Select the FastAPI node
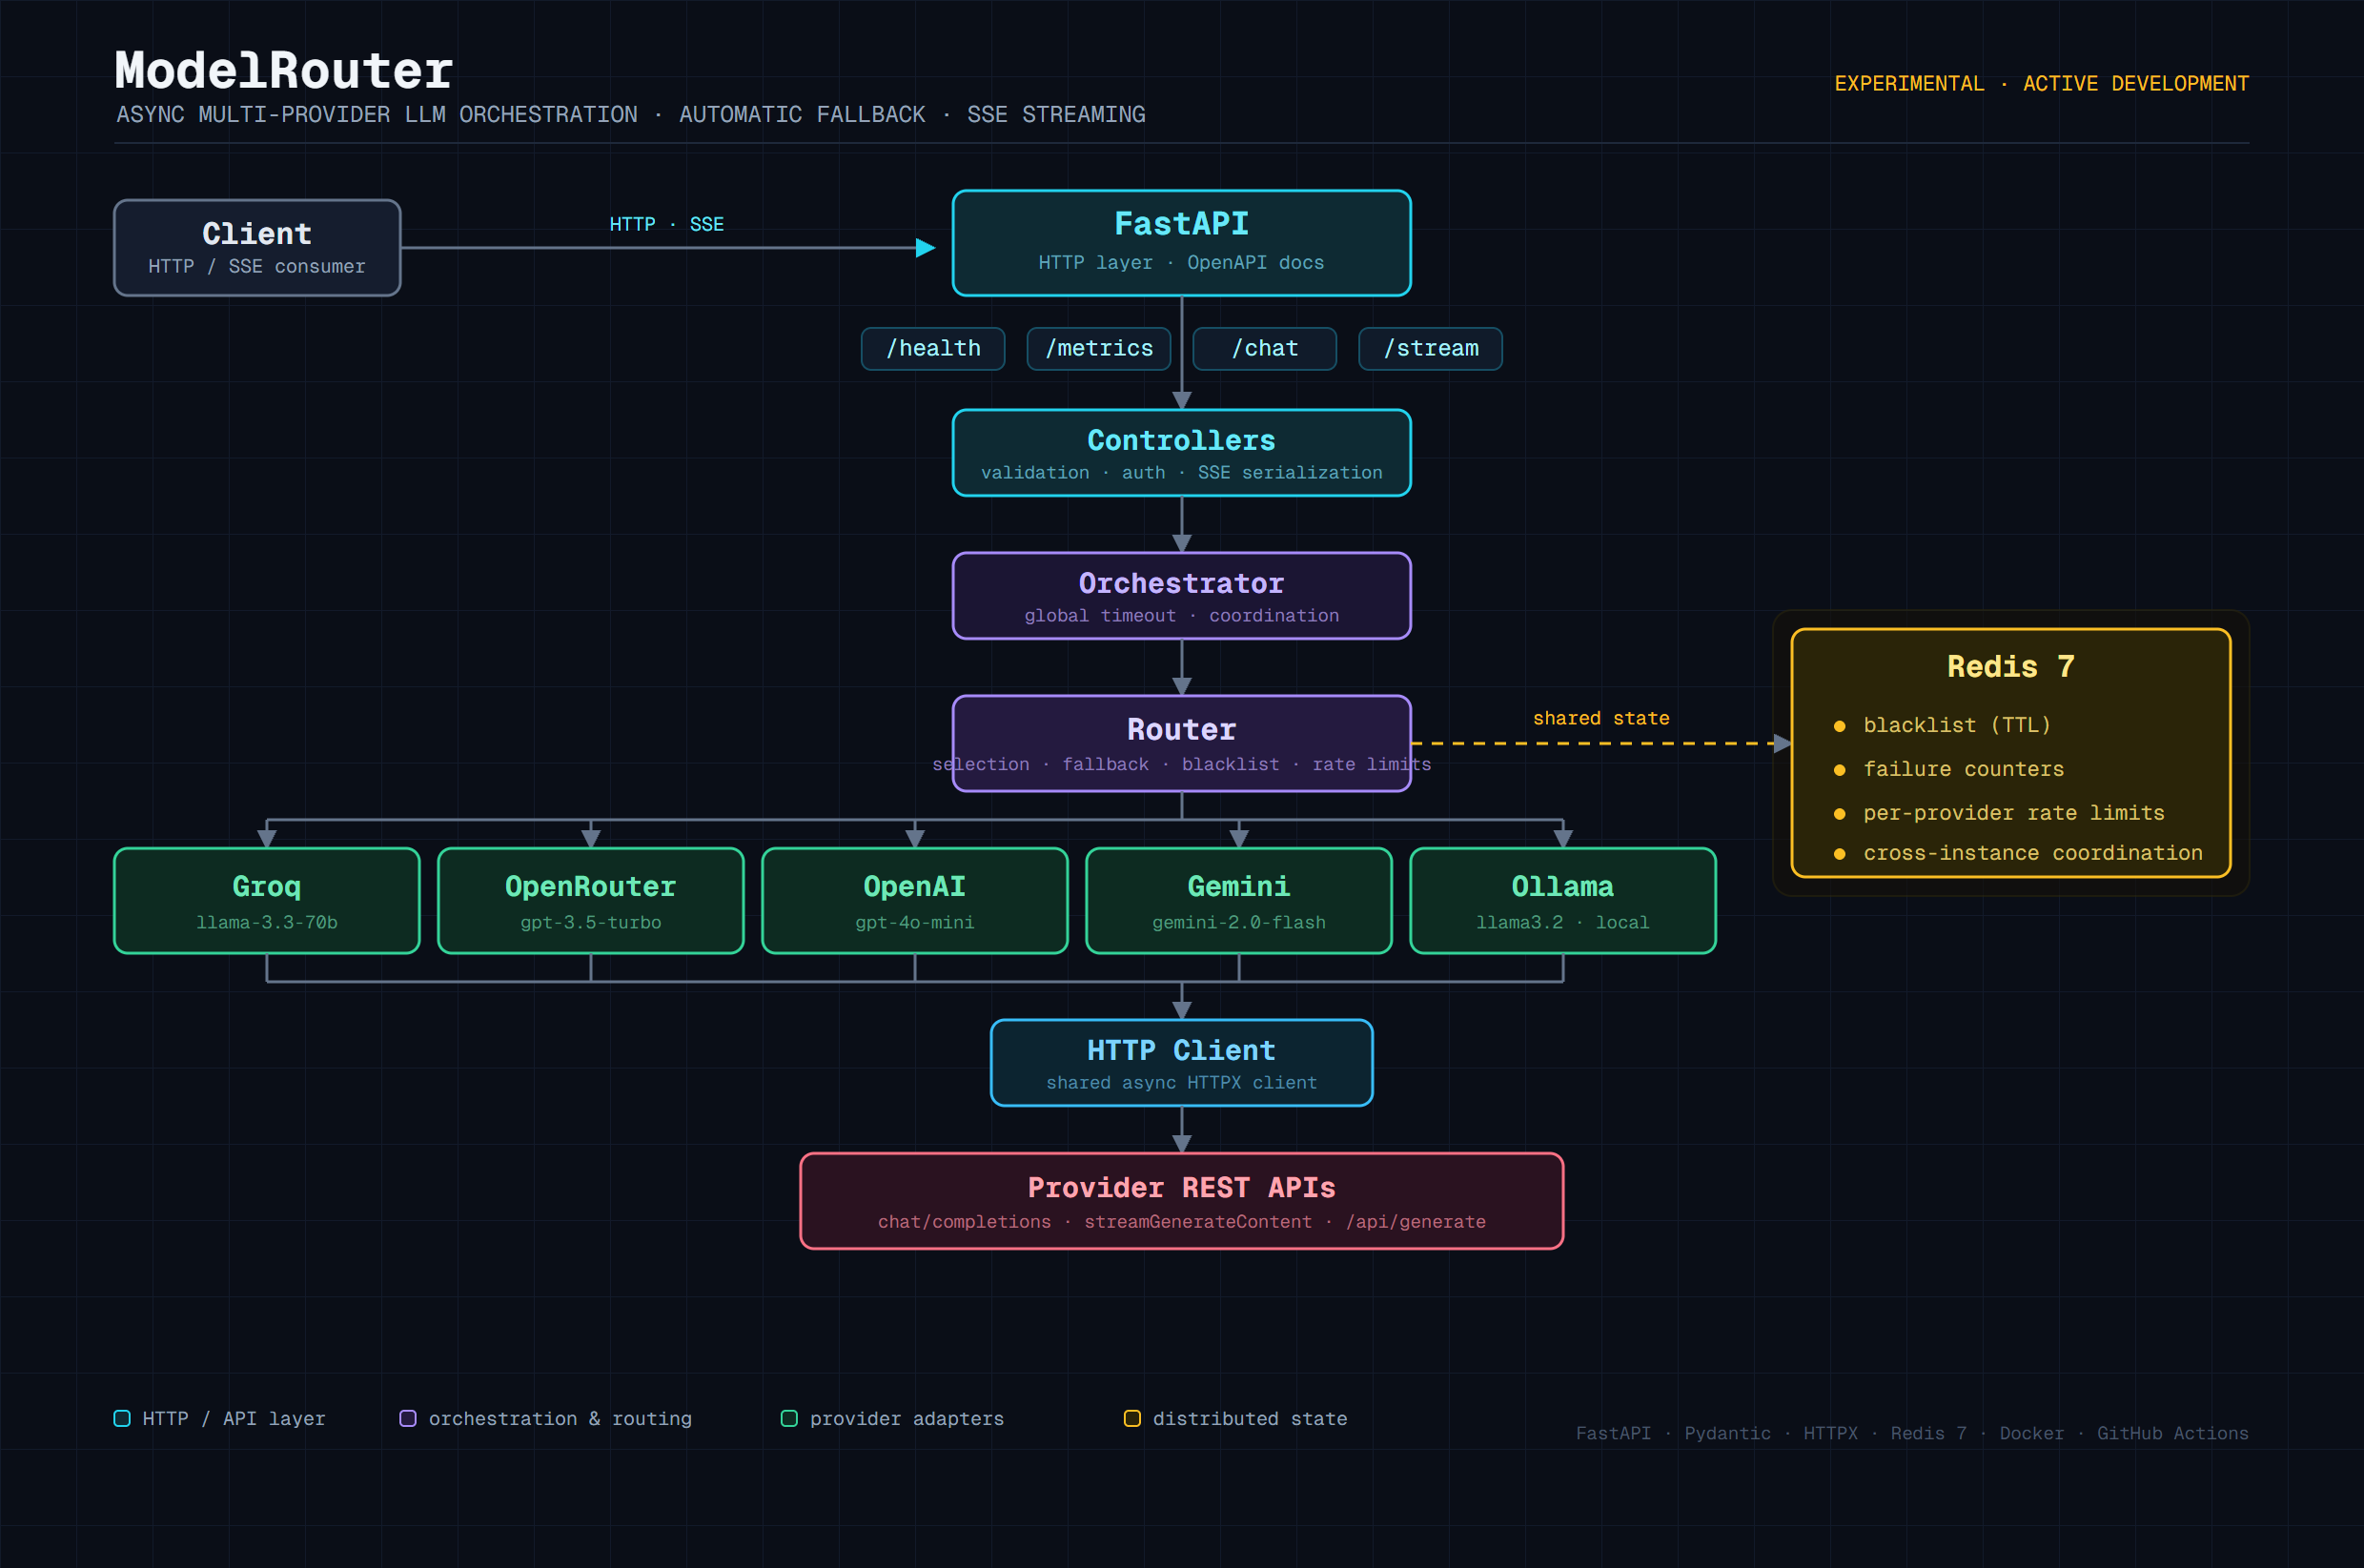 (1181, 243)
